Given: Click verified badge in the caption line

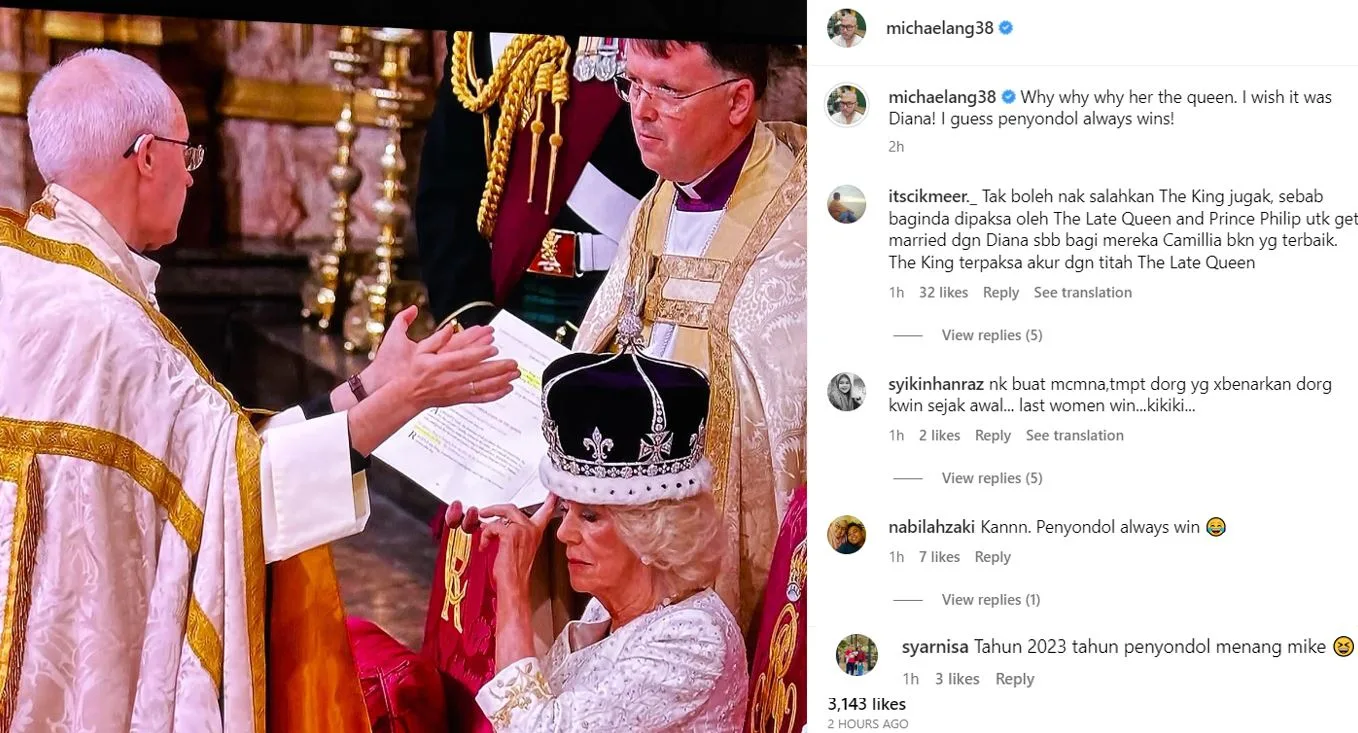Looking at the screenshot, I should [x=1009, y=97].
